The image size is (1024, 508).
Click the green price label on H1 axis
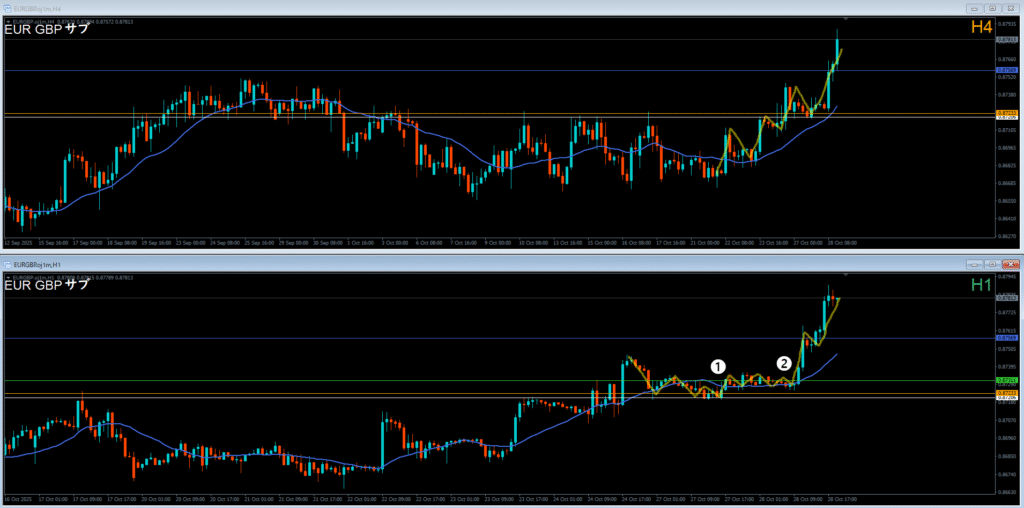point(1006,381)
